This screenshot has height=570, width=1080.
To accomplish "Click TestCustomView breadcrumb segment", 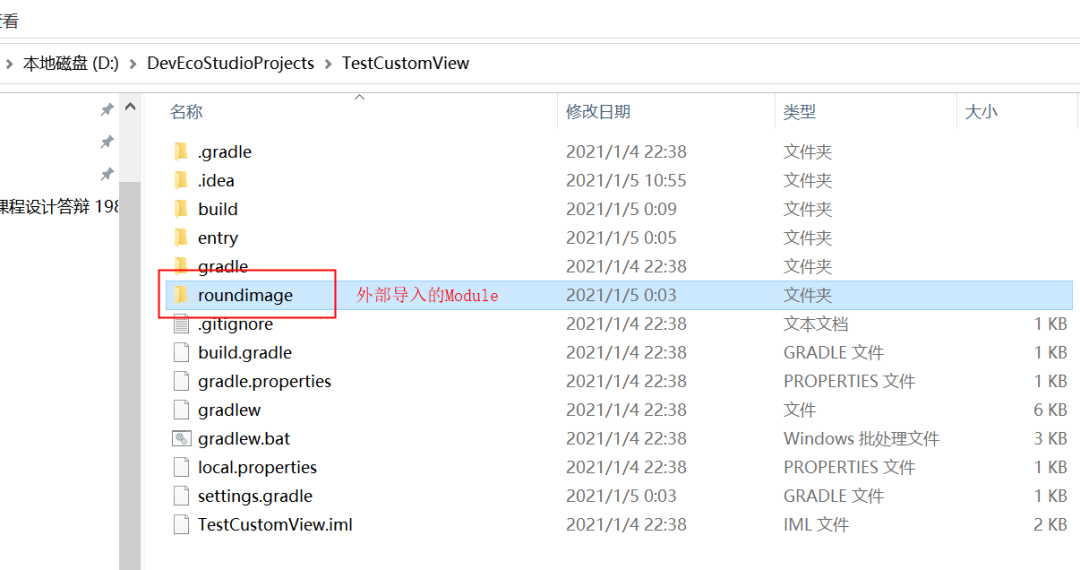I will click(406, 63).
